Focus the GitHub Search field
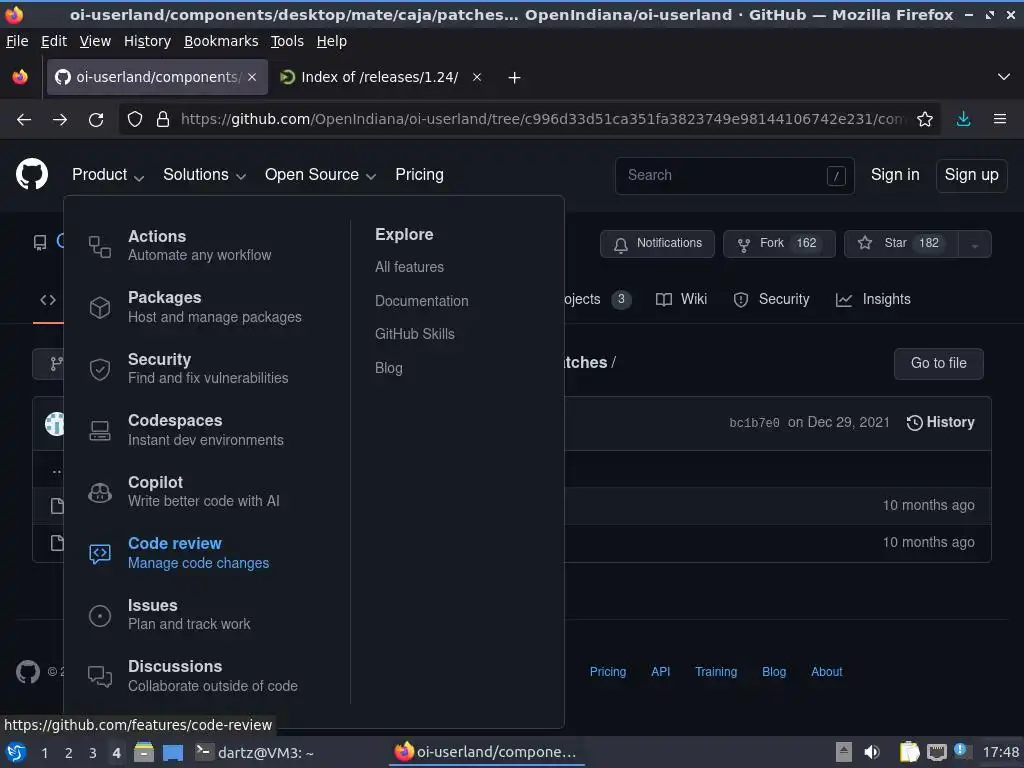1024x768 pixels. tap(735, 175)
